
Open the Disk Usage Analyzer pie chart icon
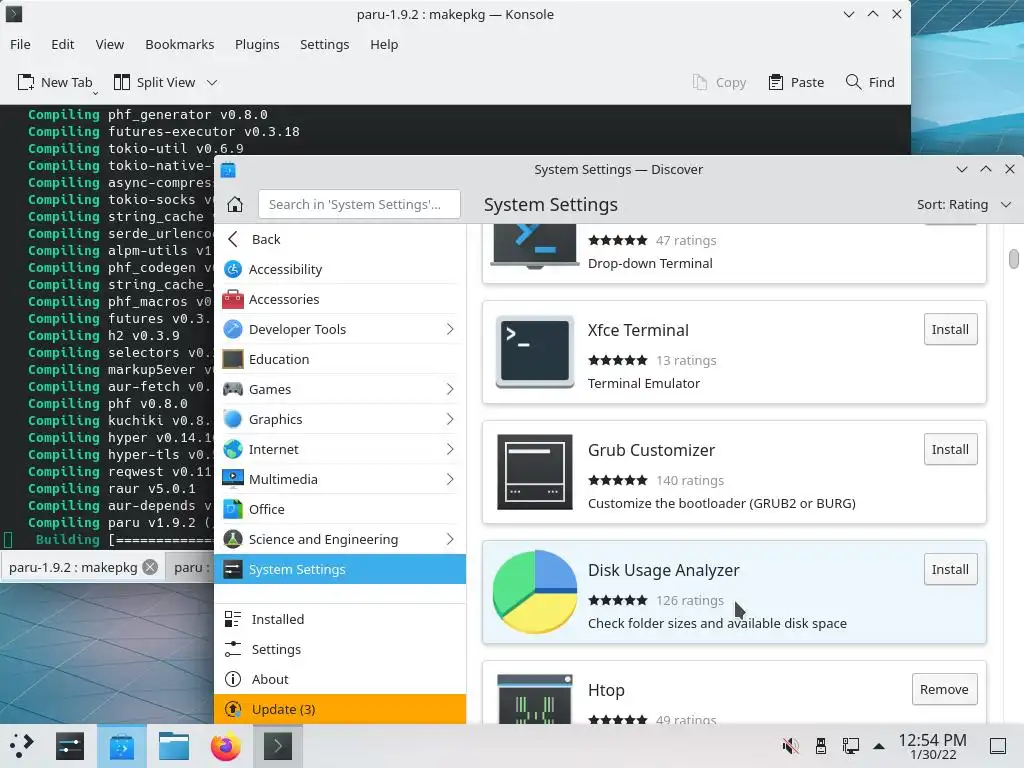[535, 592]
